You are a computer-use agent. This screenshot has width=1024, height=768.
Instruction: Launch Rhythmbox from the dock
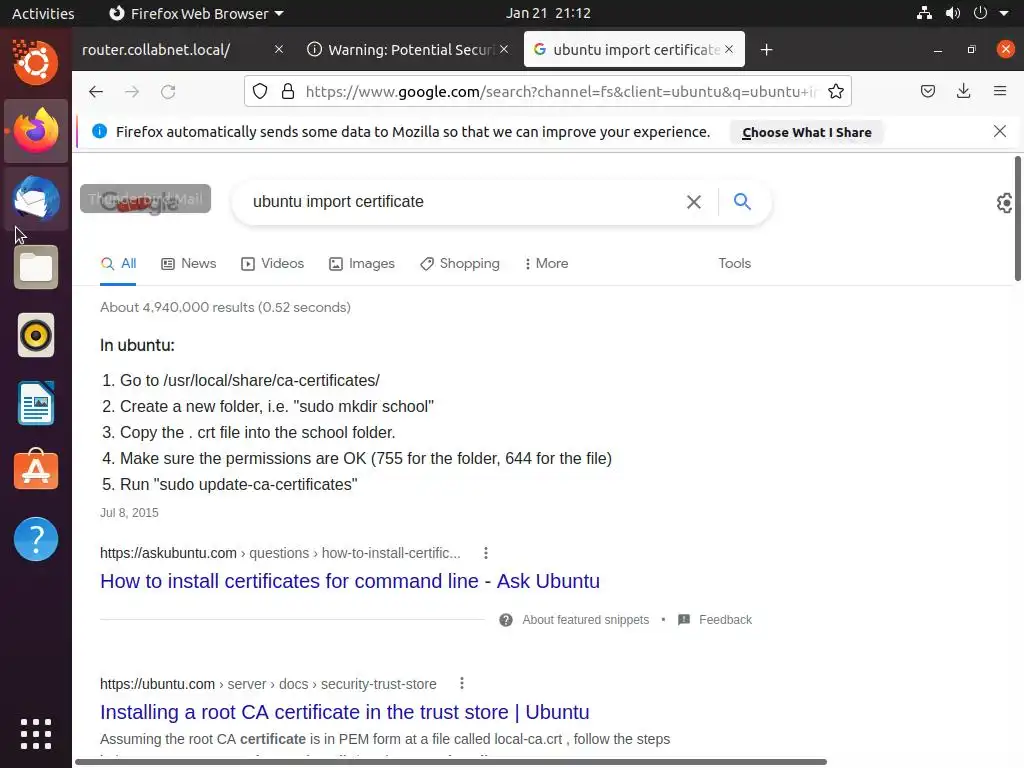tap(36, 336)
